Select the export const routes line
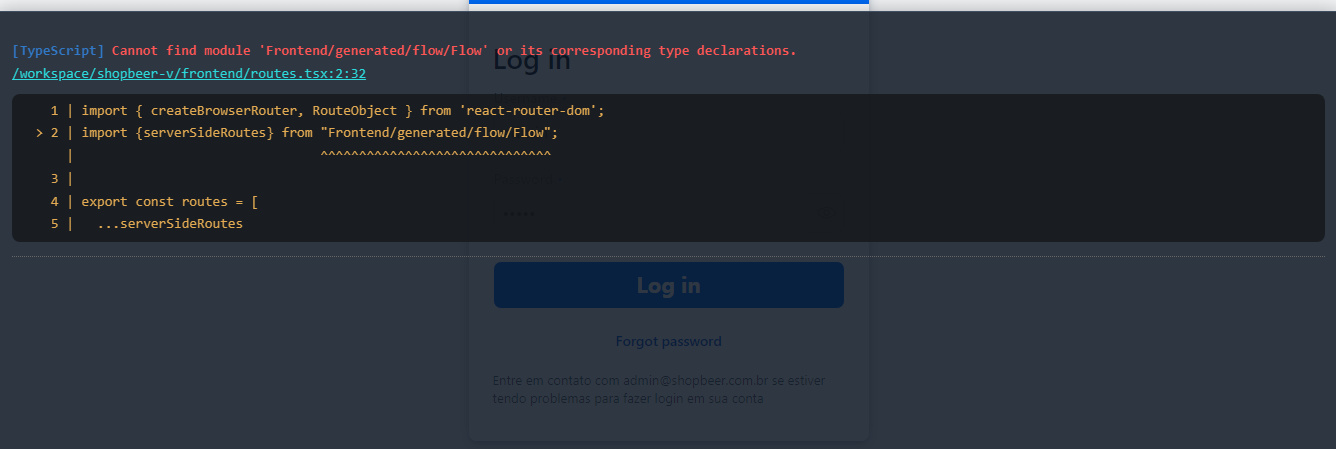This screenshot has height=449, width=1336. point(170,201)
